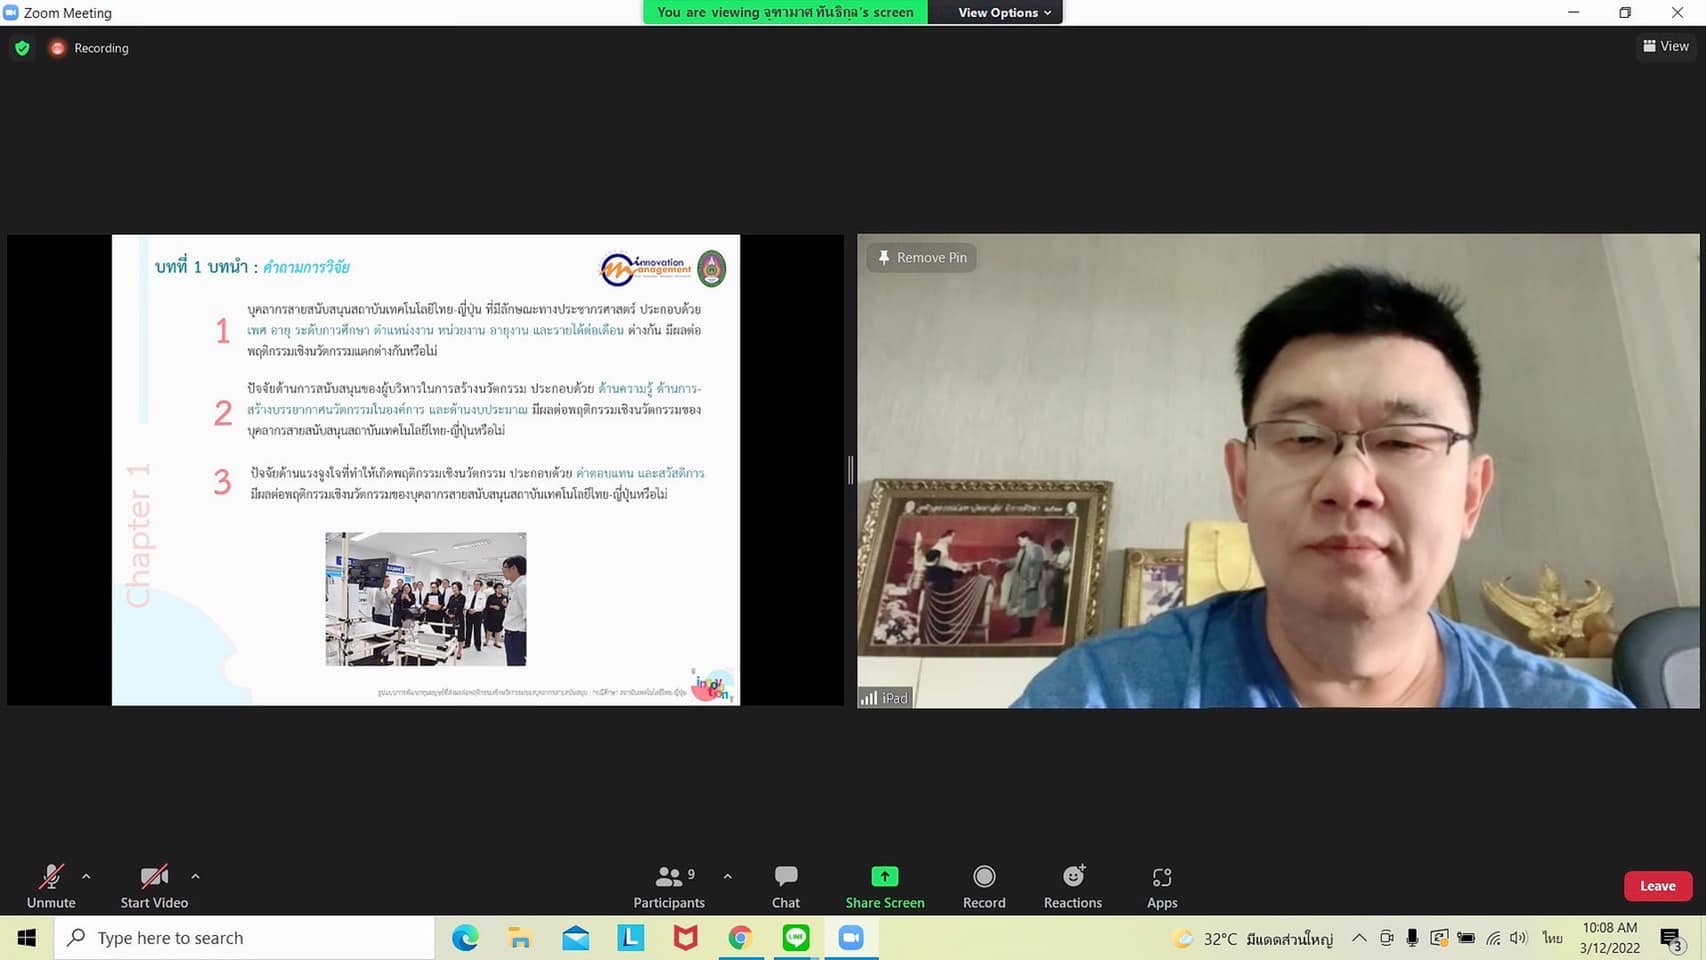Image resolution: width=1706 pixels, height=960 pixels.
Task: Open the Apps panel
Action: click(1161, 886)
